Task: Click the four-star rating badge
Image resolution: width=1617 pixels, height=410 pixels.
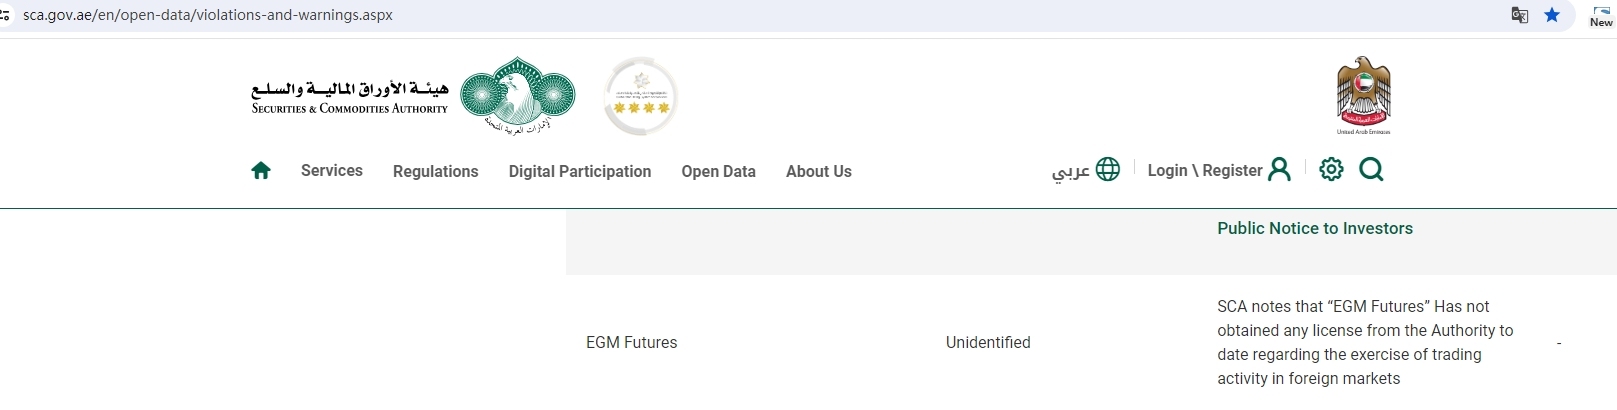Action: pos(641,97)
